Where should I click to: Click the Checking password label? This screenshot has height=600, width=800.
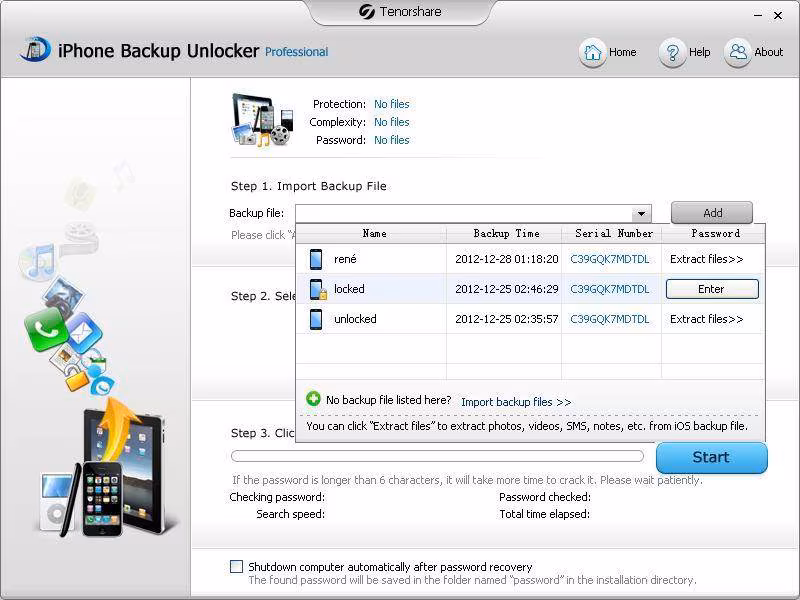[277, 497]
